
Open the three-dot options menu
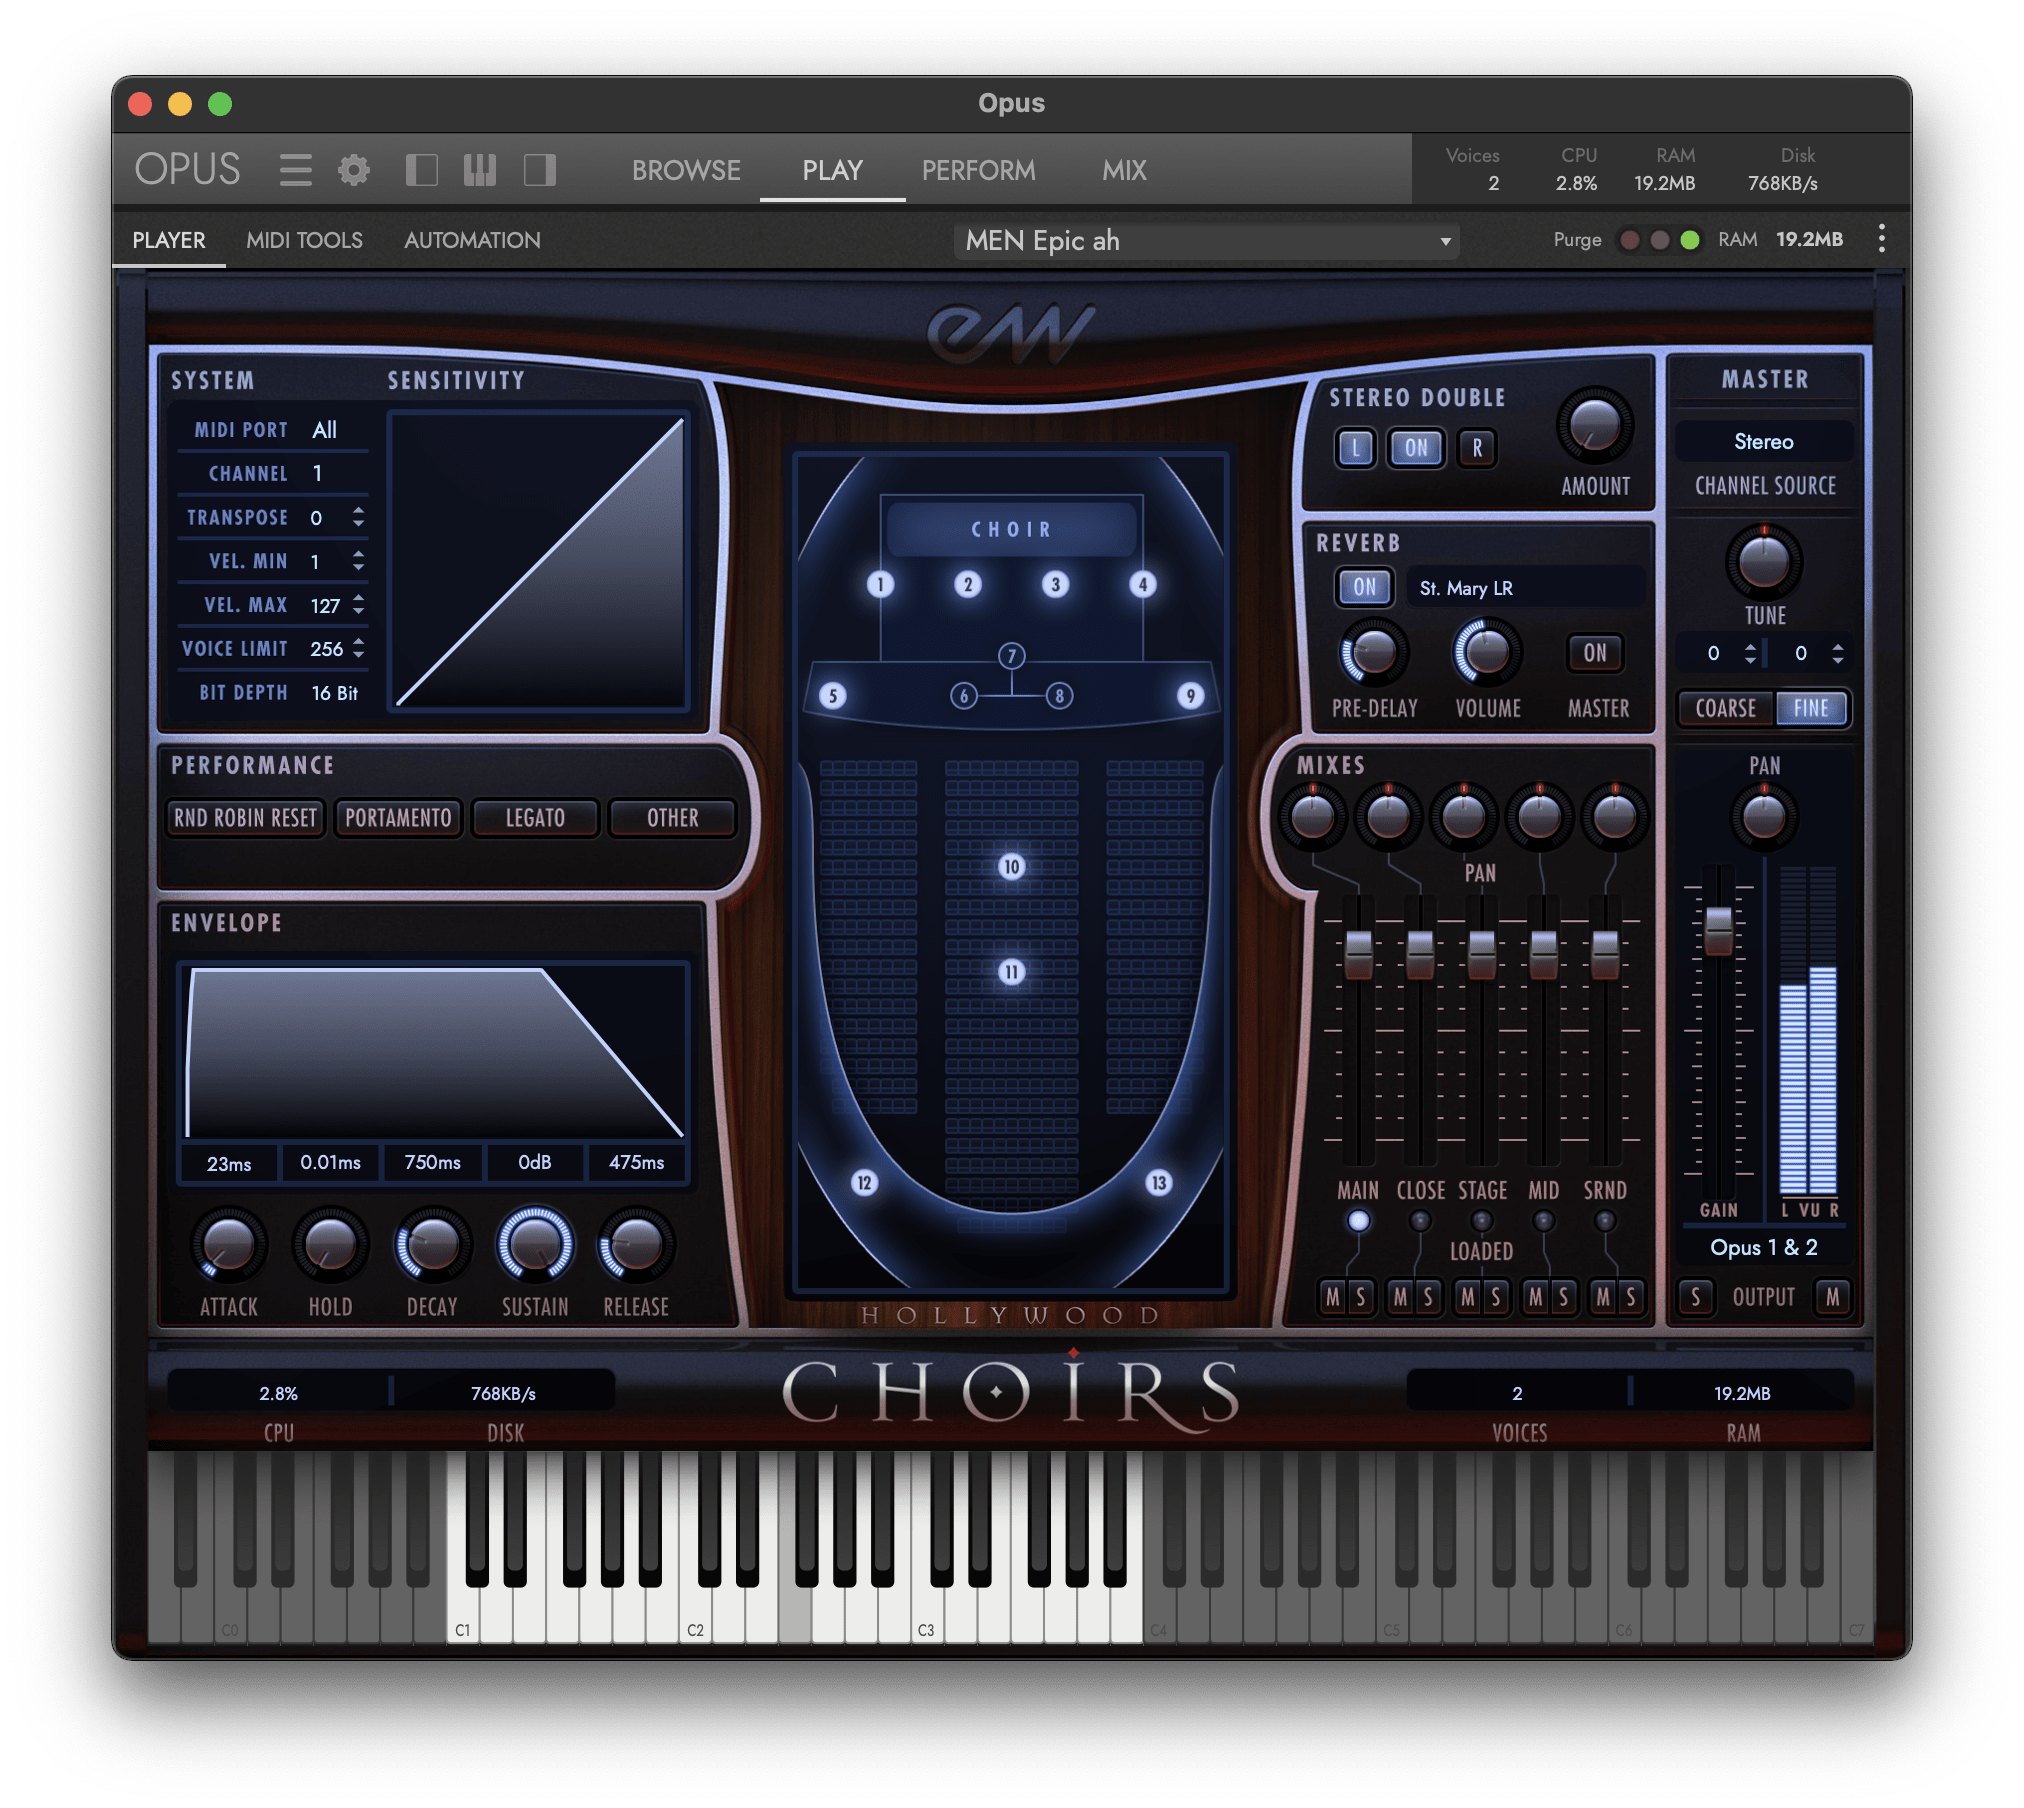coord(1881,239)
